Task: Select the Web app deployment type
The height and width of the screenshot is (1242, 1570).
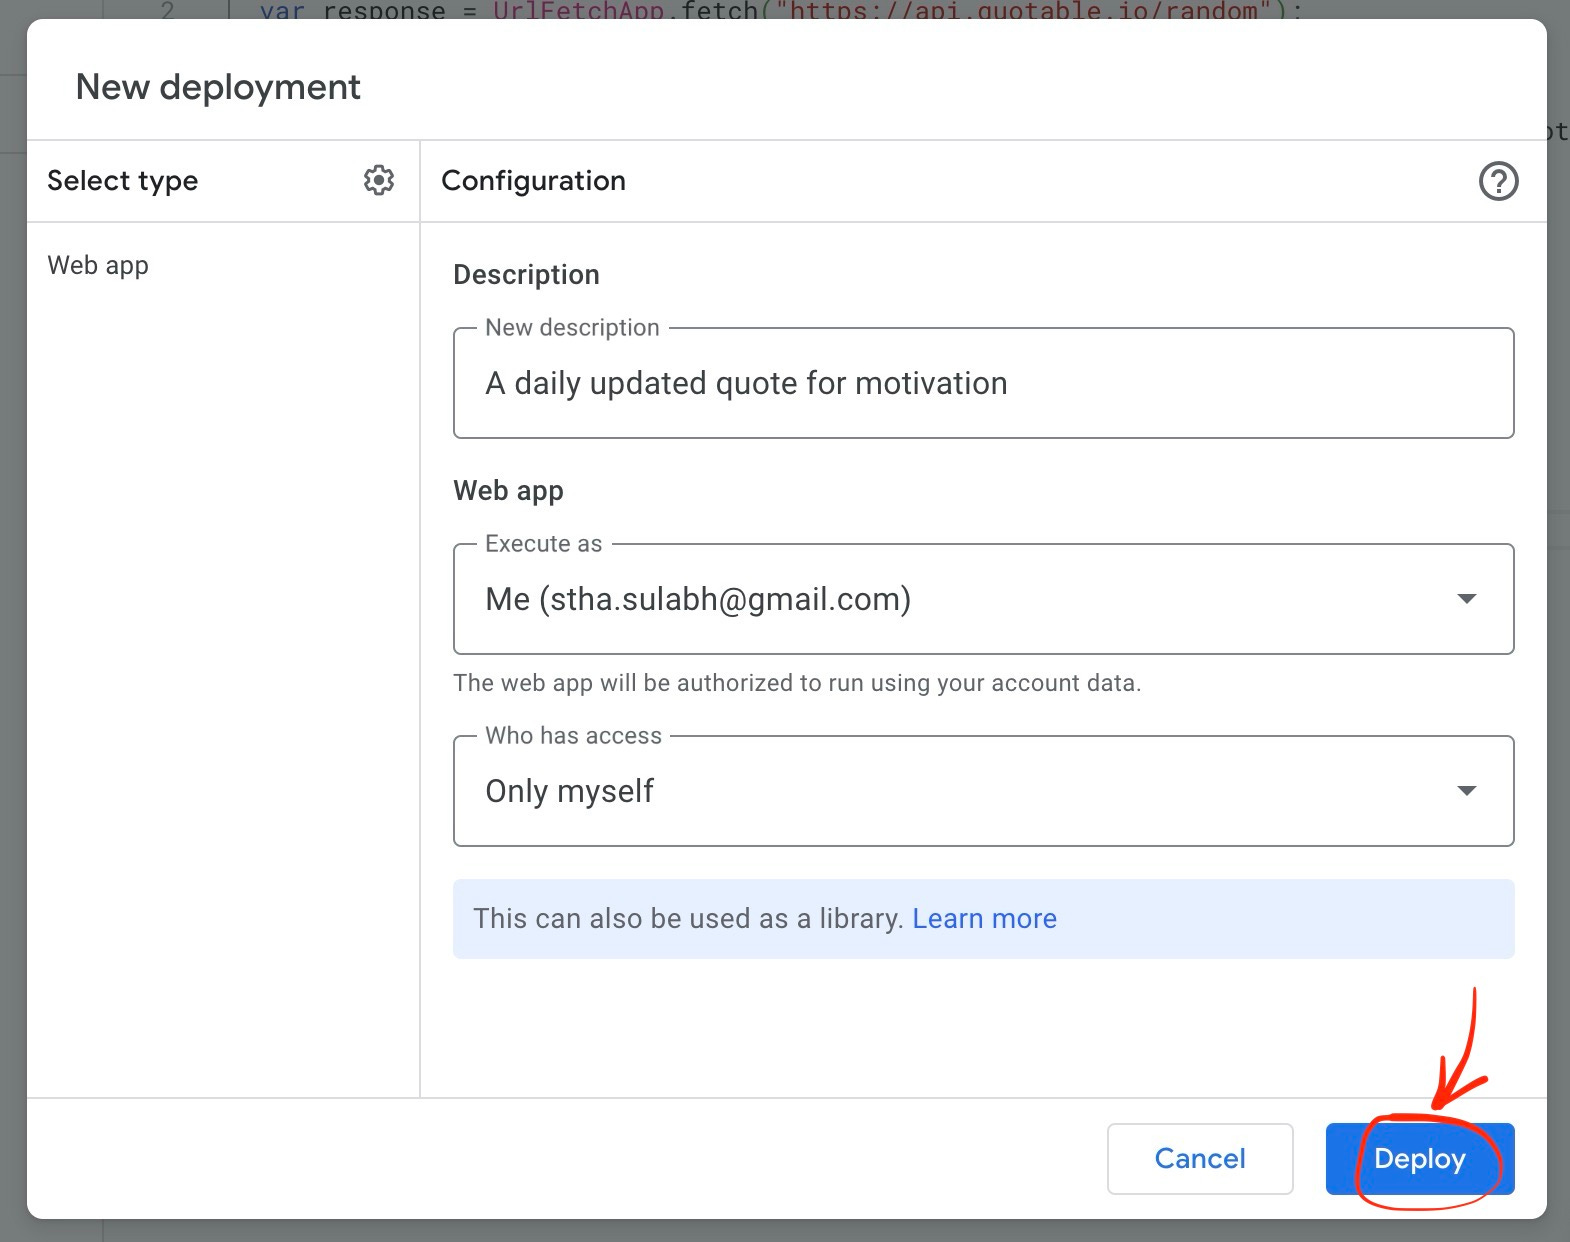Action: 98,265
